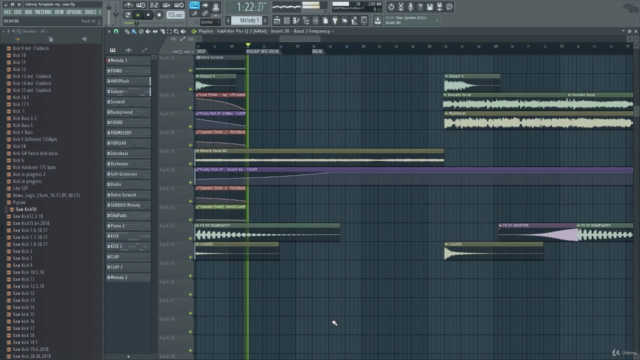Toggle pattern/song mode button
Viewport: 640px width, 360px height.
(128, 15)
